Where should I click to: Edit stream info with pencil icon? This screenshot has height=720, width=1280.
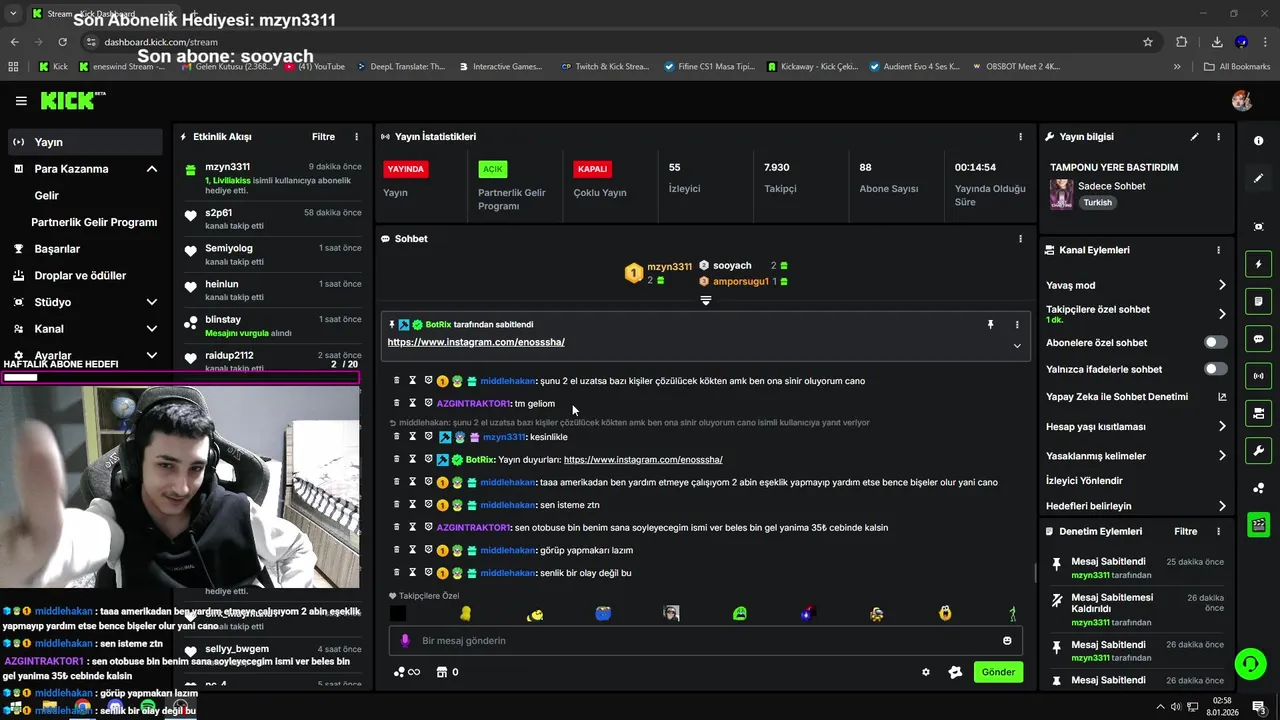[x=1194, y=137]
